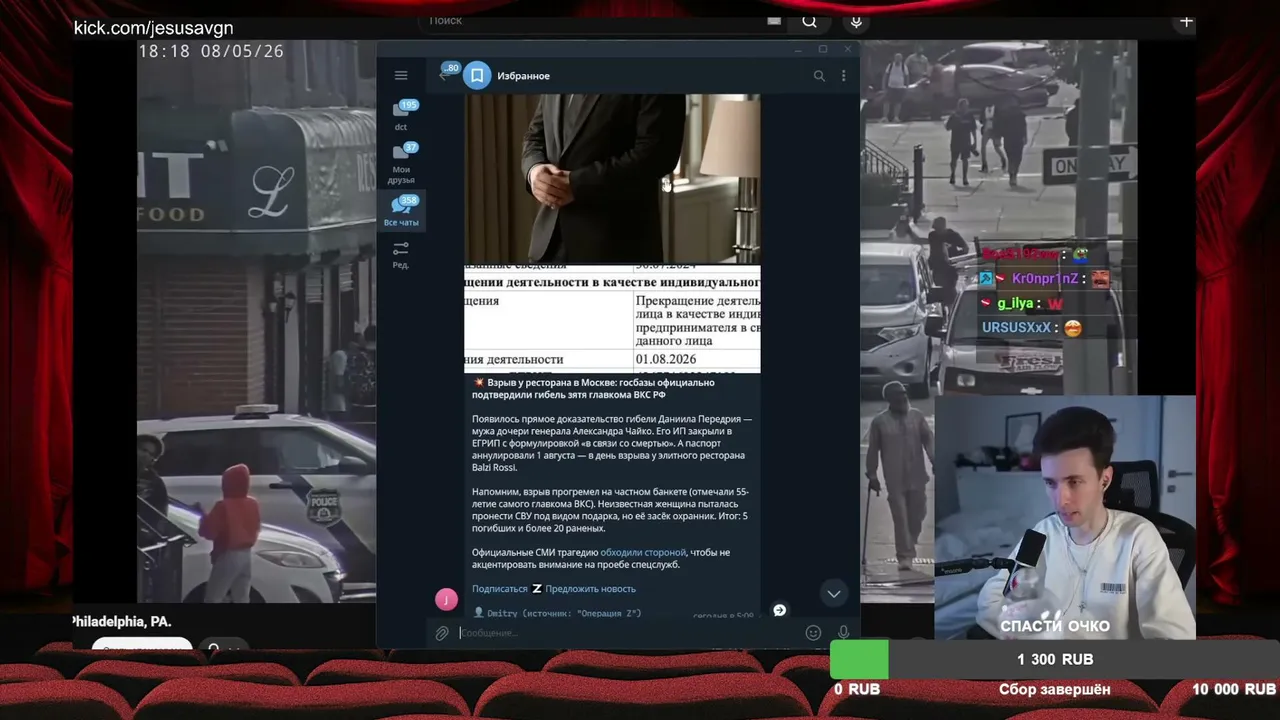
Task: Maximize the Telegram window
Action: click(823, 49)
